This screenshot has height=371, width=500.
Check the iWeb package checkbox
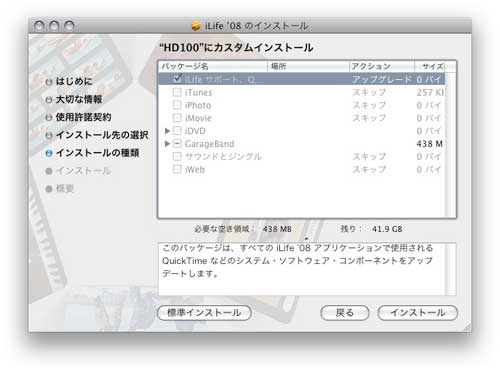[177, 169]
